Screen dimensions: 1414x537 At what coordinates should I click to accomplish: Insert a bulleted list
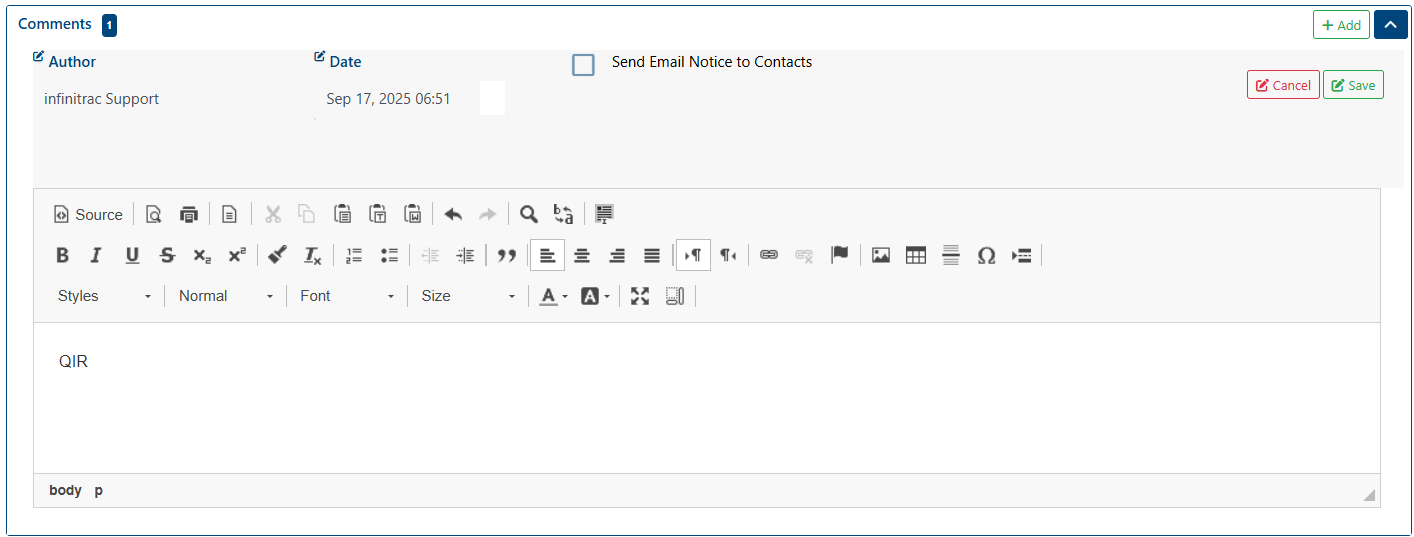pyautogui.click(x=390, y=255)
